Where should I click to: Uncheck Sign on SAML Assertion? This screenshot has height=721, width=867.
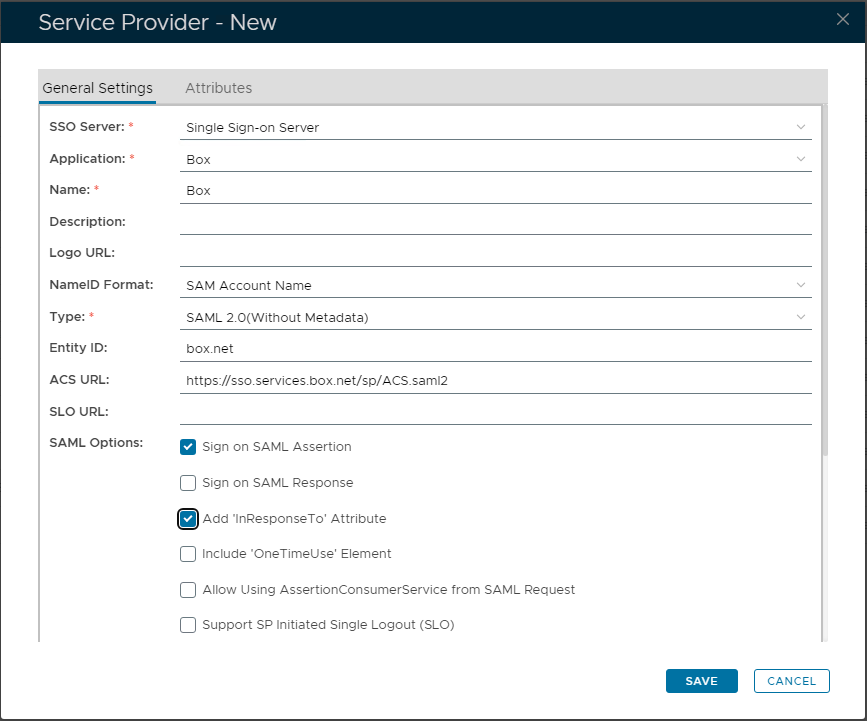tap(188, 447)
